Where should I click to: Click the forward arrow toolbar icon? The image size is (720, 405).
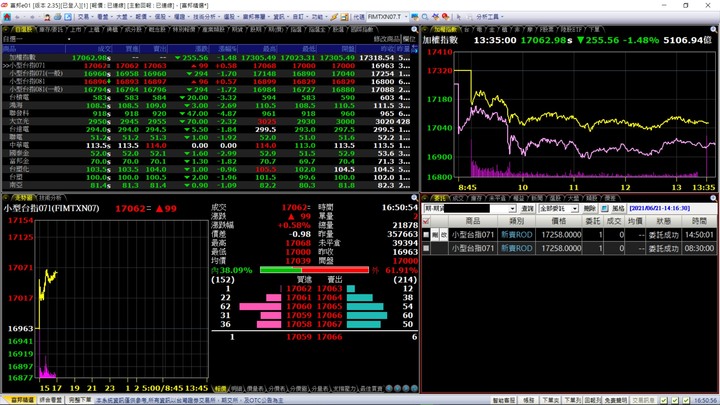click(x=32, y=17)
